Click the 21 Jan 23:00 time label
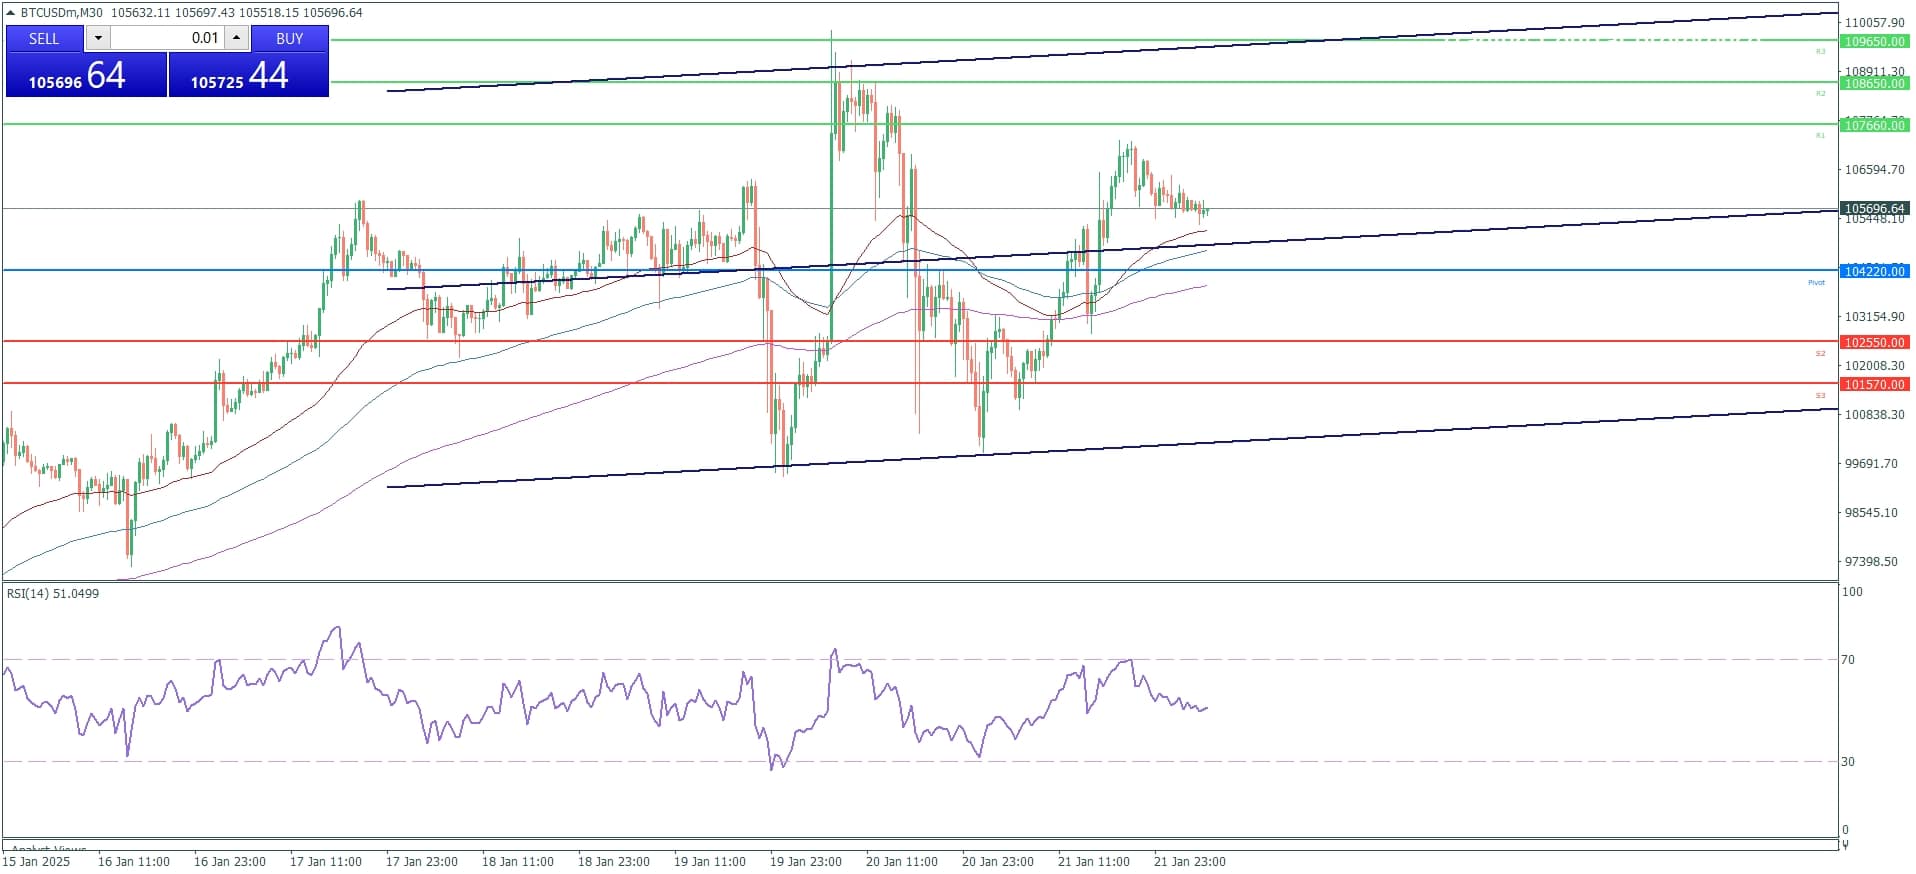Image resolution: width=1916 pixels, height=874 pixels. (1190, 862)
